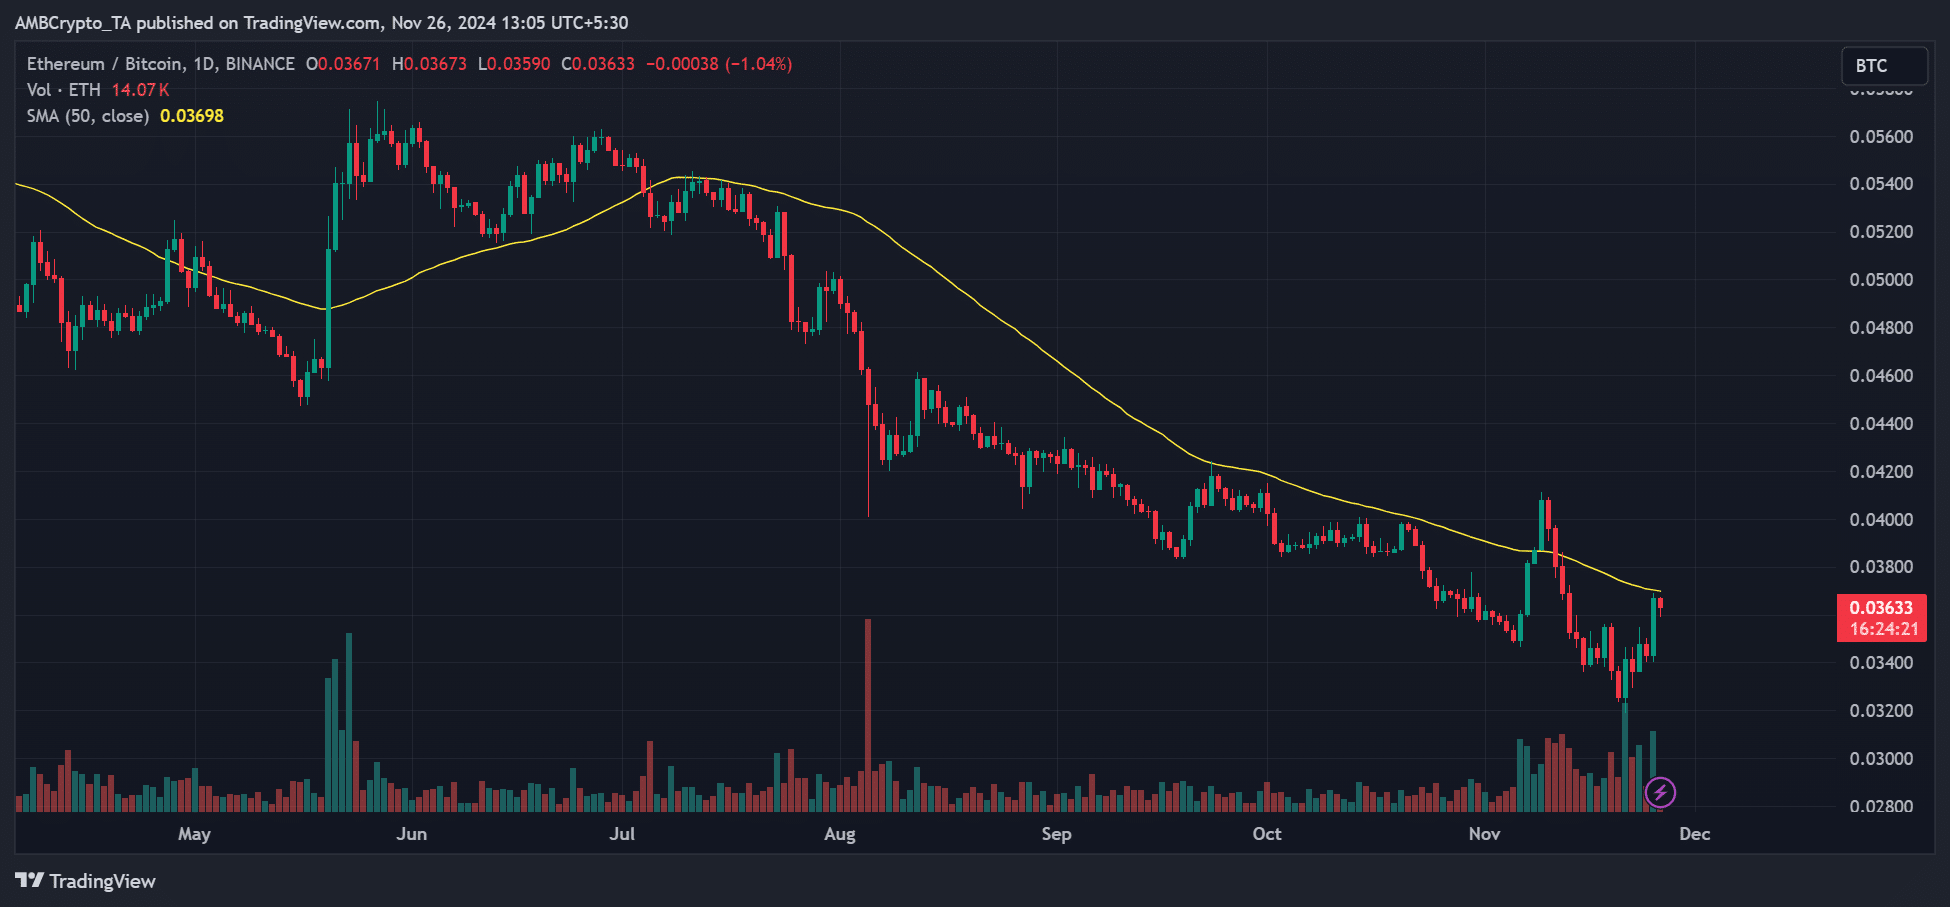Click the TradingView logo
The height and width of the screenshot is (907, 1950).
click(x=86, y=881)
